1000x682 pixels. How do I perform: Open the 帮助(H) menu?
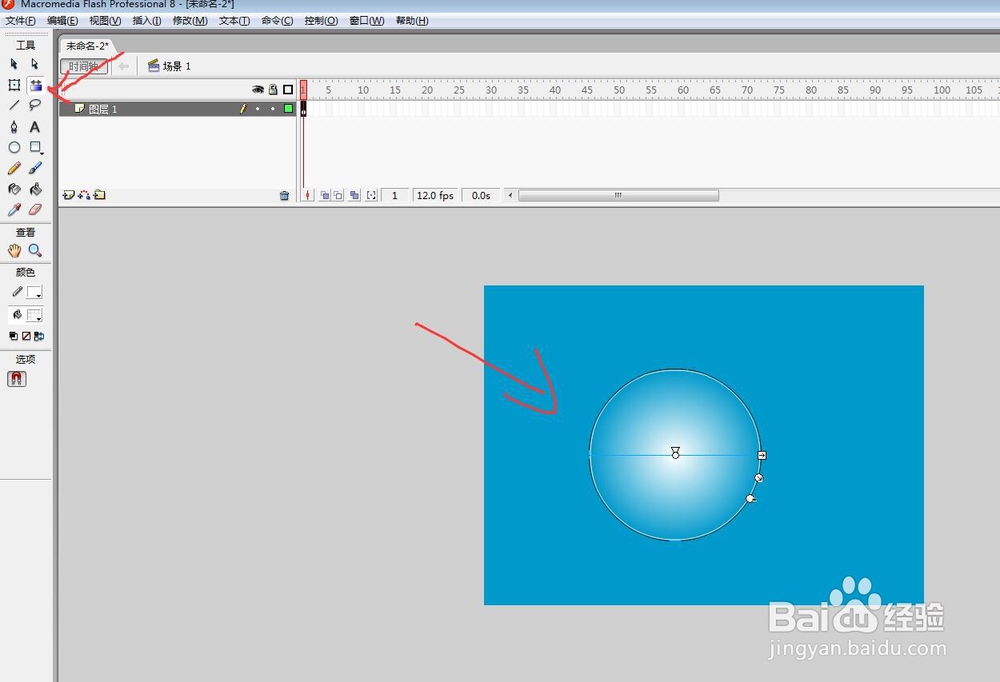tap(412, 20)
